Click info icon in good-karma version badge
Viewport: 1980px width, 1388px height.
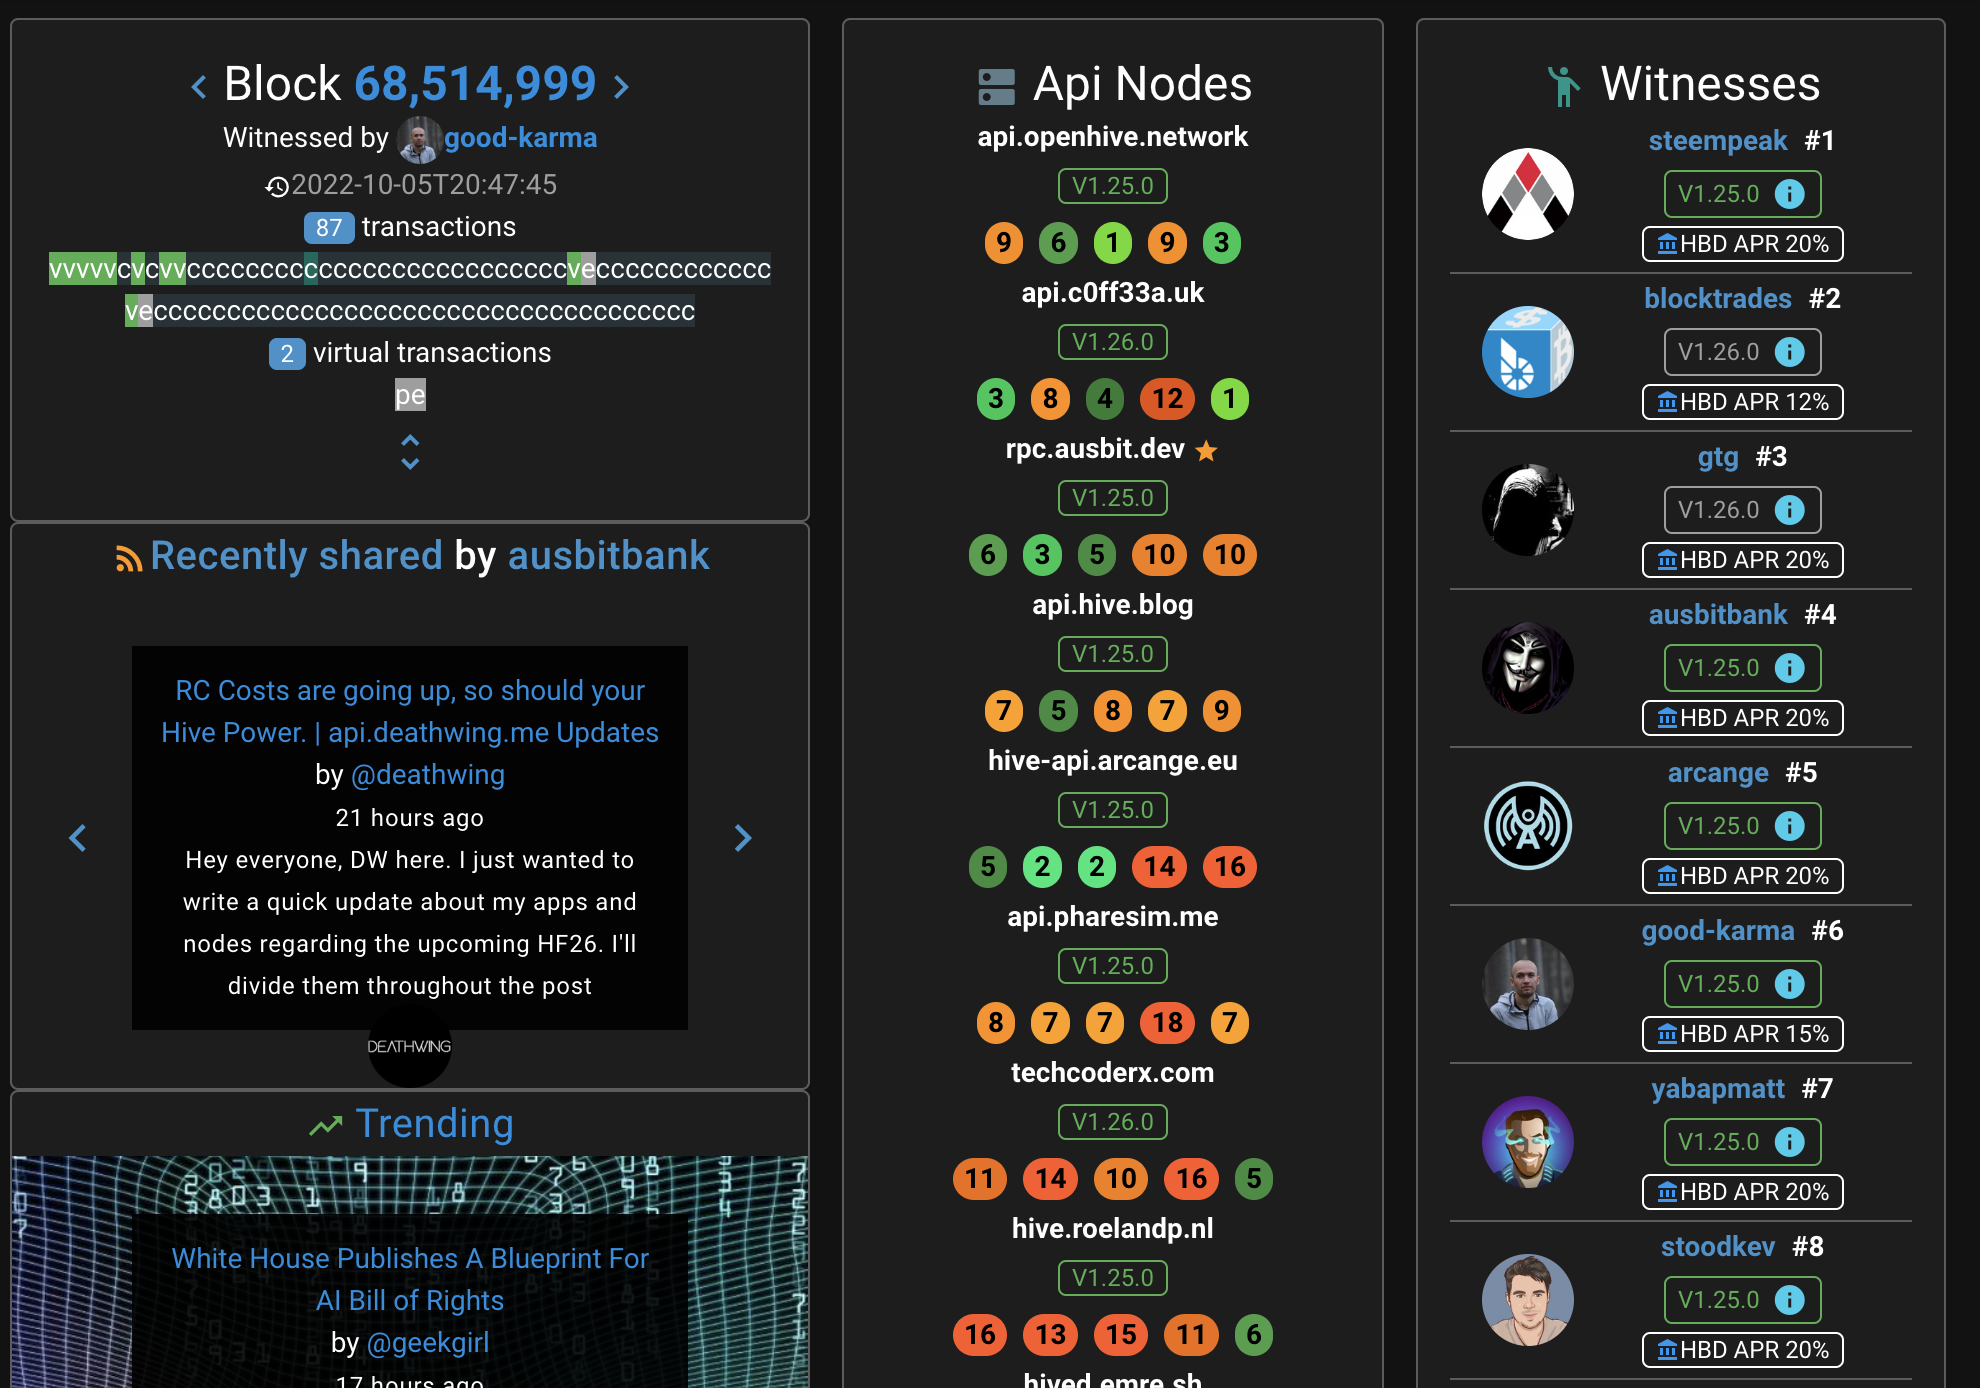pyautogui.click(x=1790, y=984)
